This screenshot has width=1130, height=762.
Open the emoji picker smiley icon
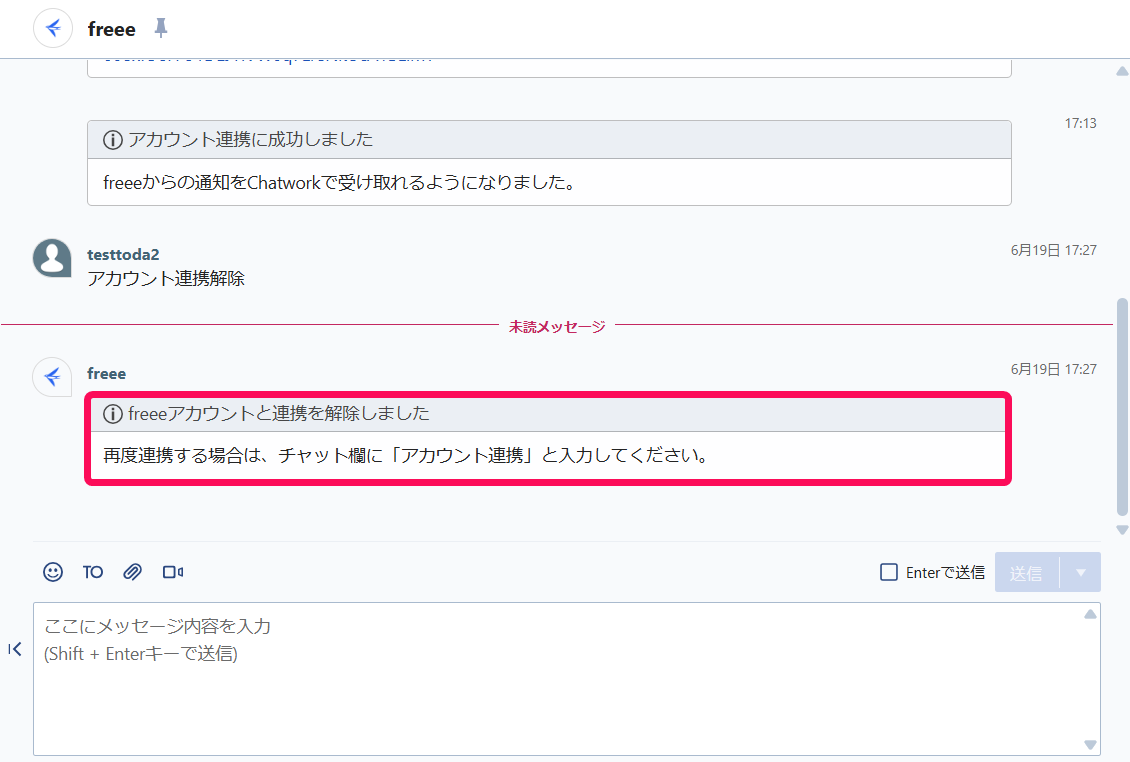(53, 572)
